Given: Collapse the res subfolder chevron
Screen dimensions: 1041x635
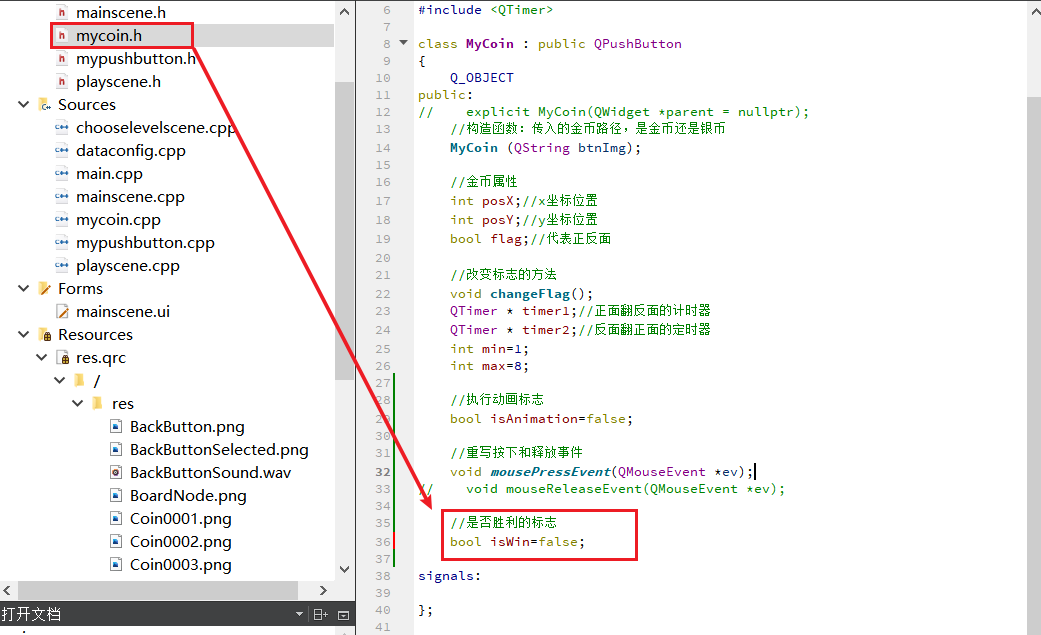Looking at the screenshot, I should pos(78,403).
